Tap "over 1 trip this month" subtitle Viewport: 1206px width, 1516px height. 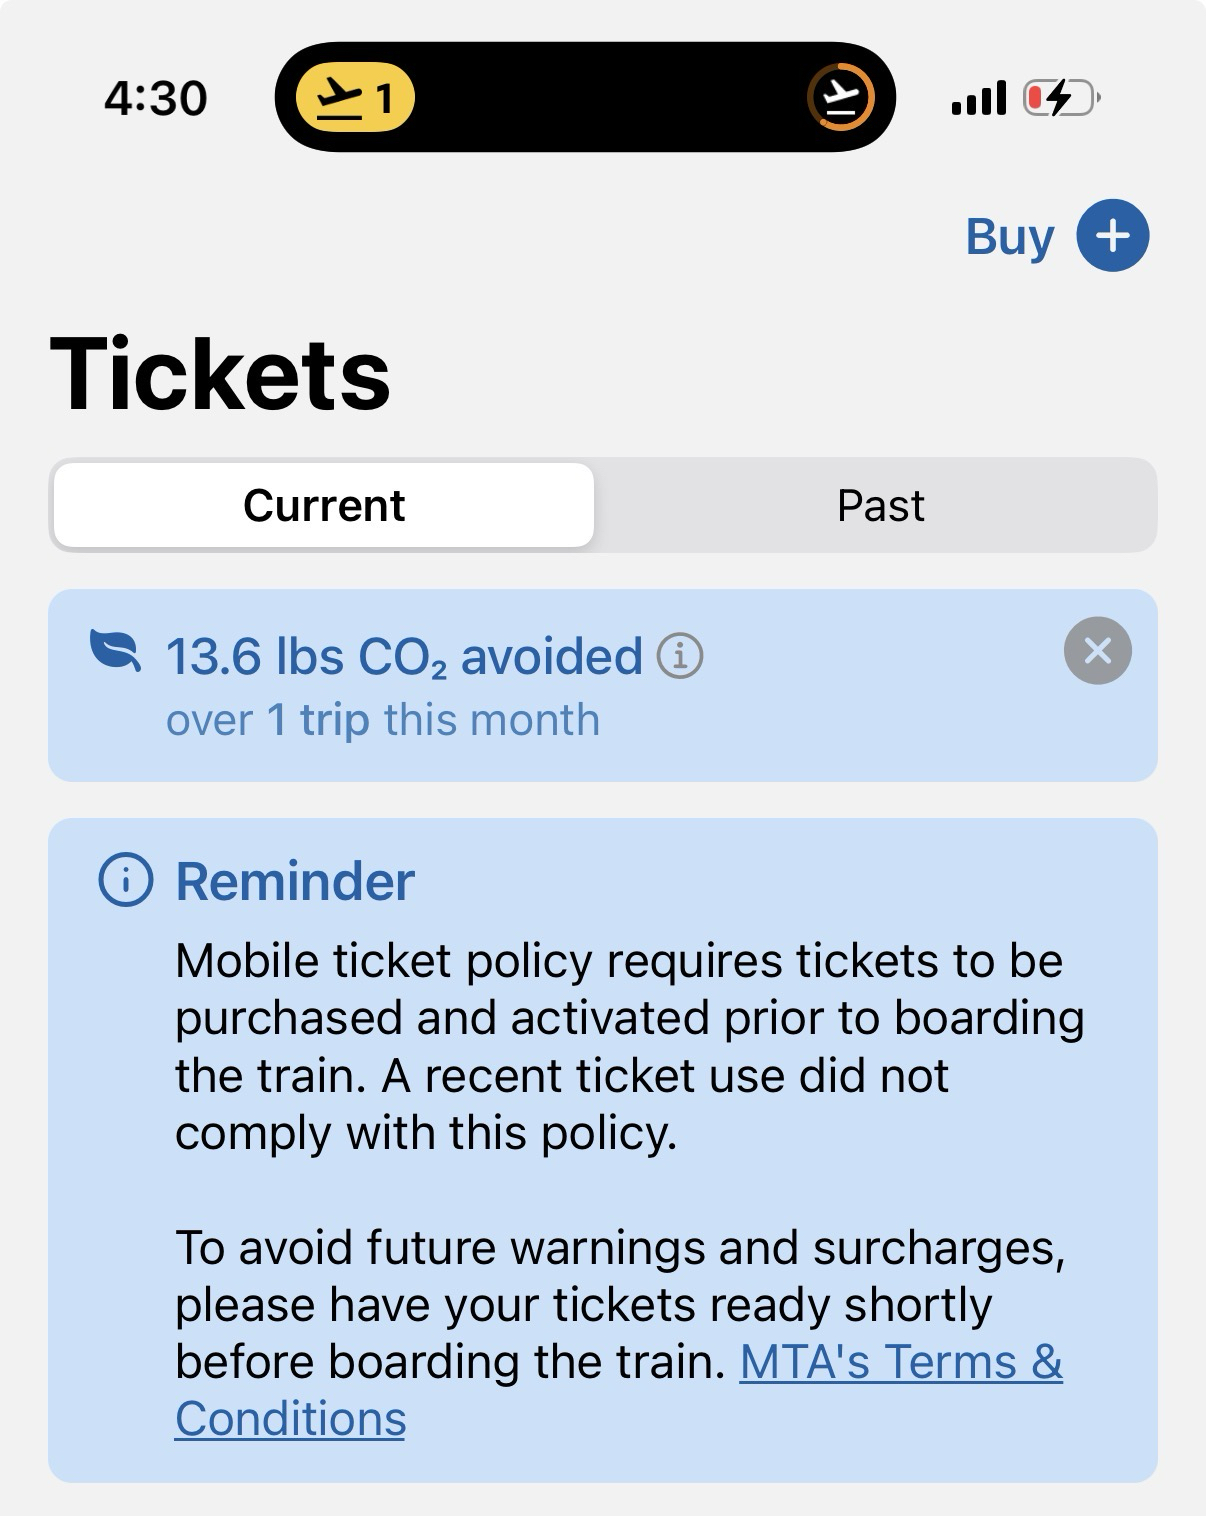[x=383, y=720]
